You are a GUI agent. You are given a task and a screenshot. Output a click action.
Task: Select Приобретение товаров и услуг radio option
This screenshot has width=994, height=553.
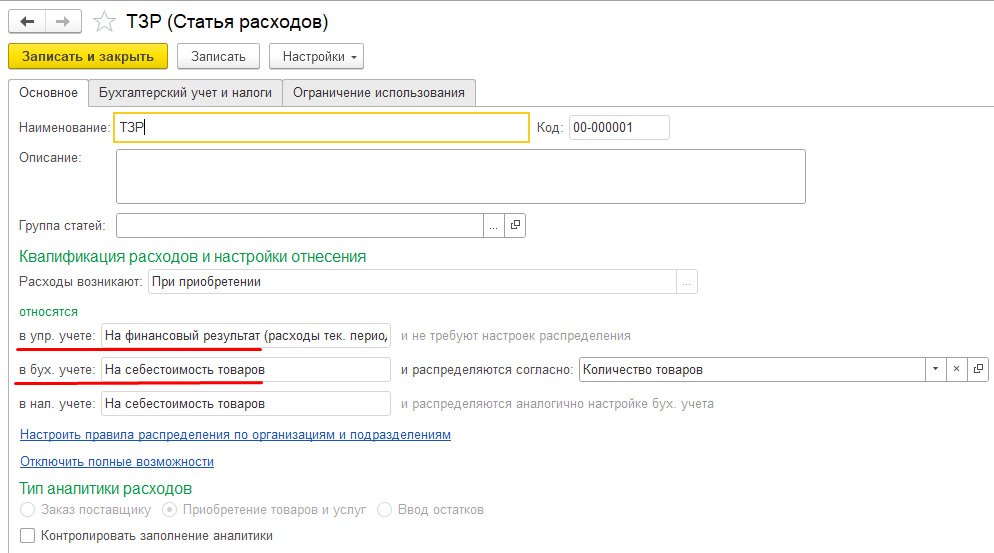(170, 510)
